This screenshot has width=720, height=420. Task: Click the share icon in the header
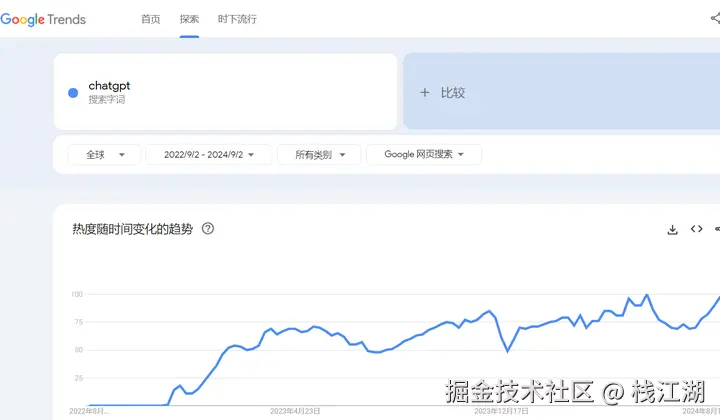[715, 18]
